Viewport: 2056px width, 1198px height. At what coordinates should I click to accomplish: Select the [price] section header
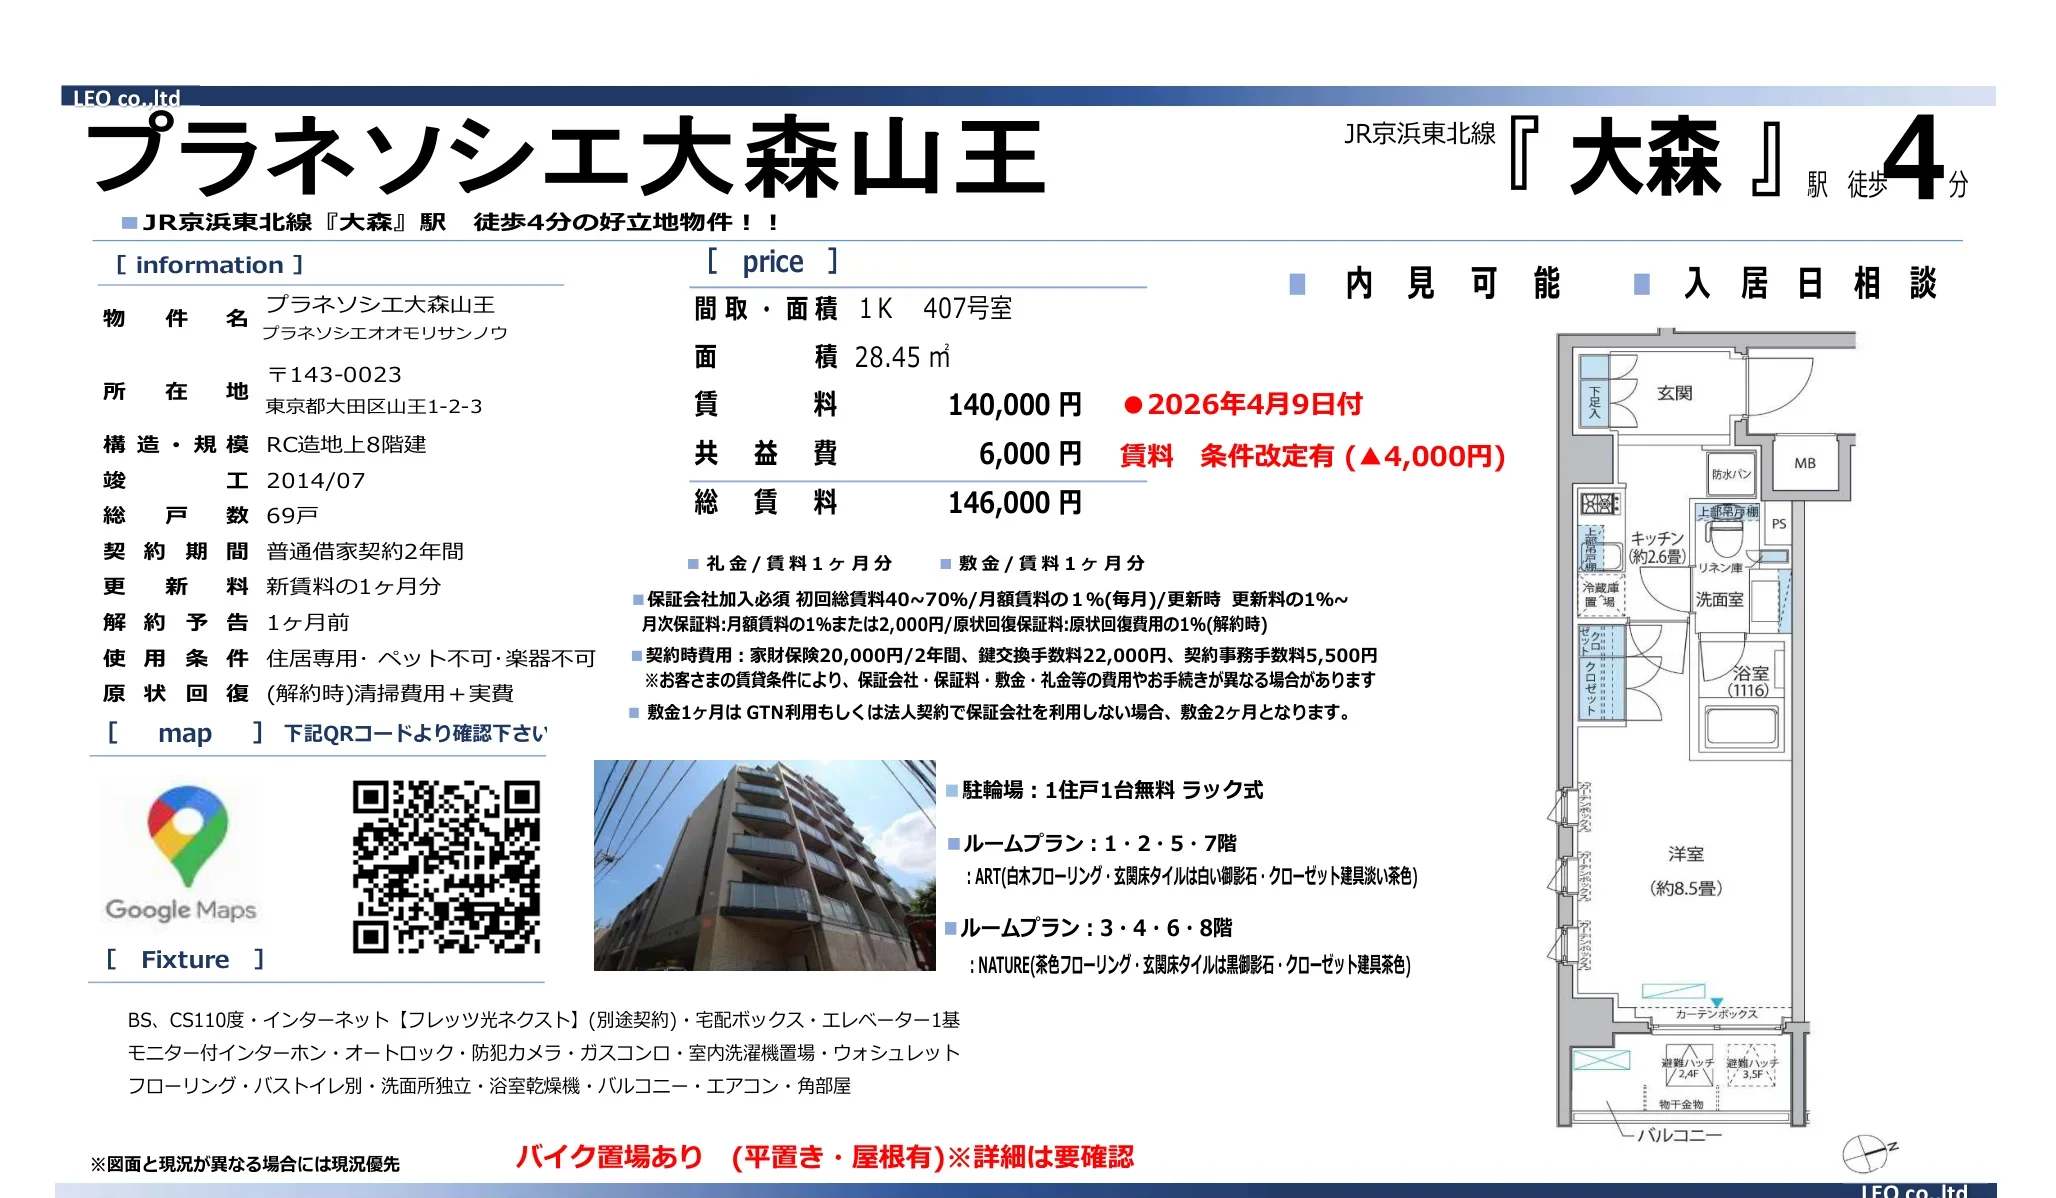[x=772, y=261]
